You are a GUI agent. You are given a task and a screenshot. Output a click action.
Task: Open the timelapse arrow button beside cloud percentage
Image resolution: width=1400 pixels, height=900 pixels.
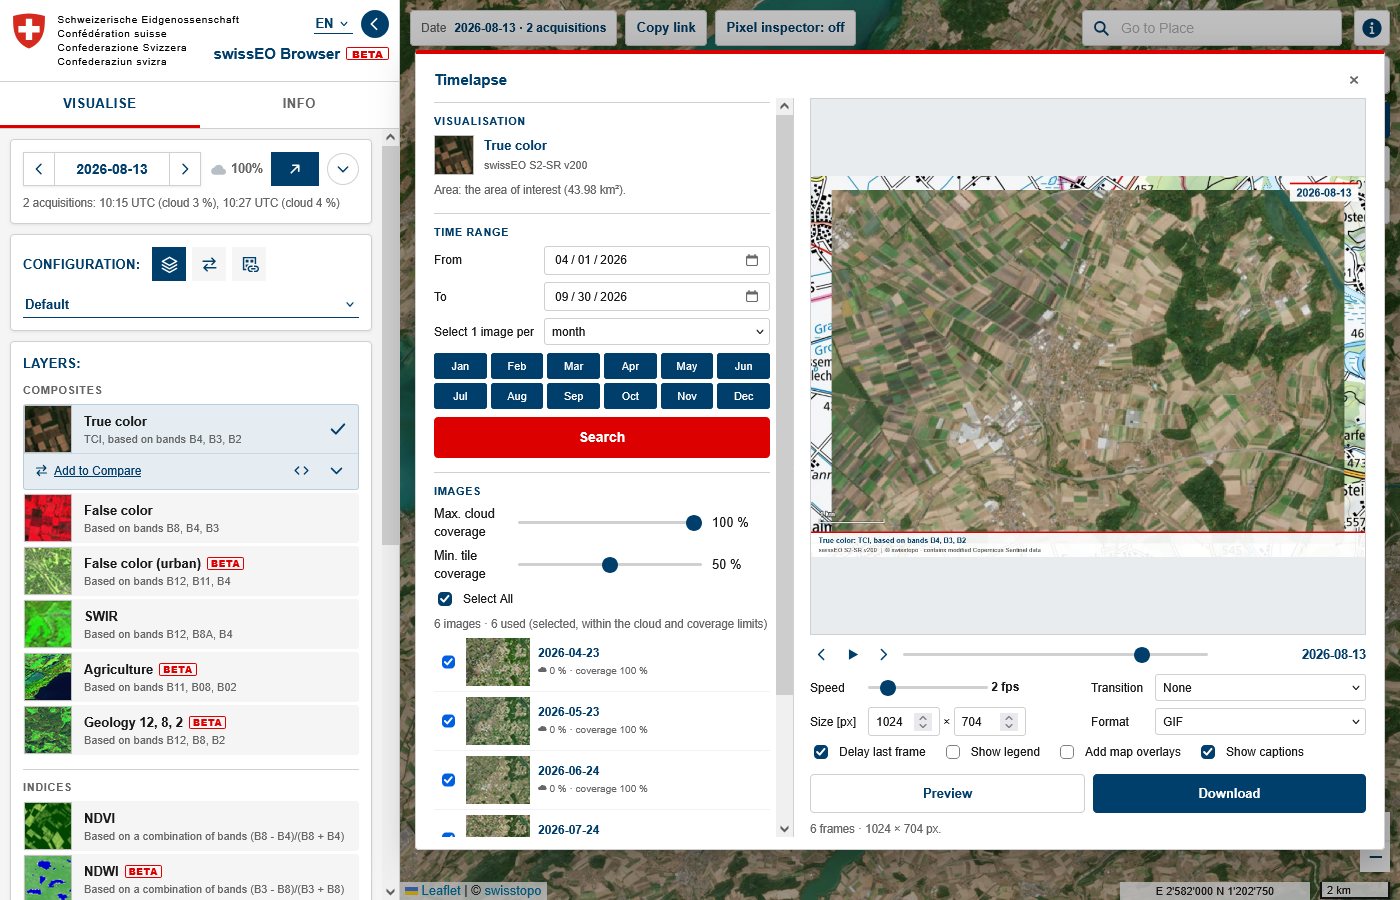tap(295, 169)
